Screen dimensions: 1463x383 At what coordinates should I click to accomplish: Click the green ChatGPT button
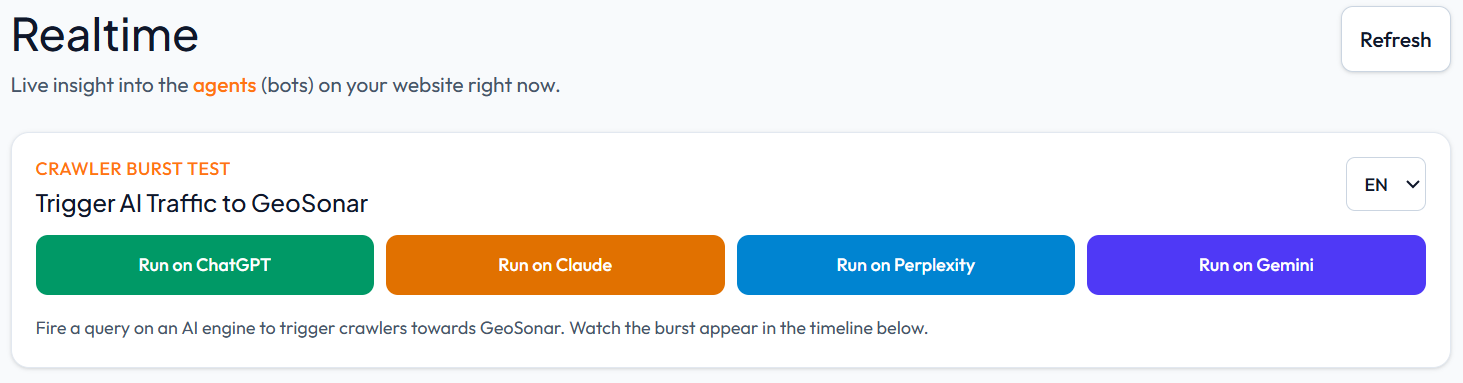click(x=205, y=265)
